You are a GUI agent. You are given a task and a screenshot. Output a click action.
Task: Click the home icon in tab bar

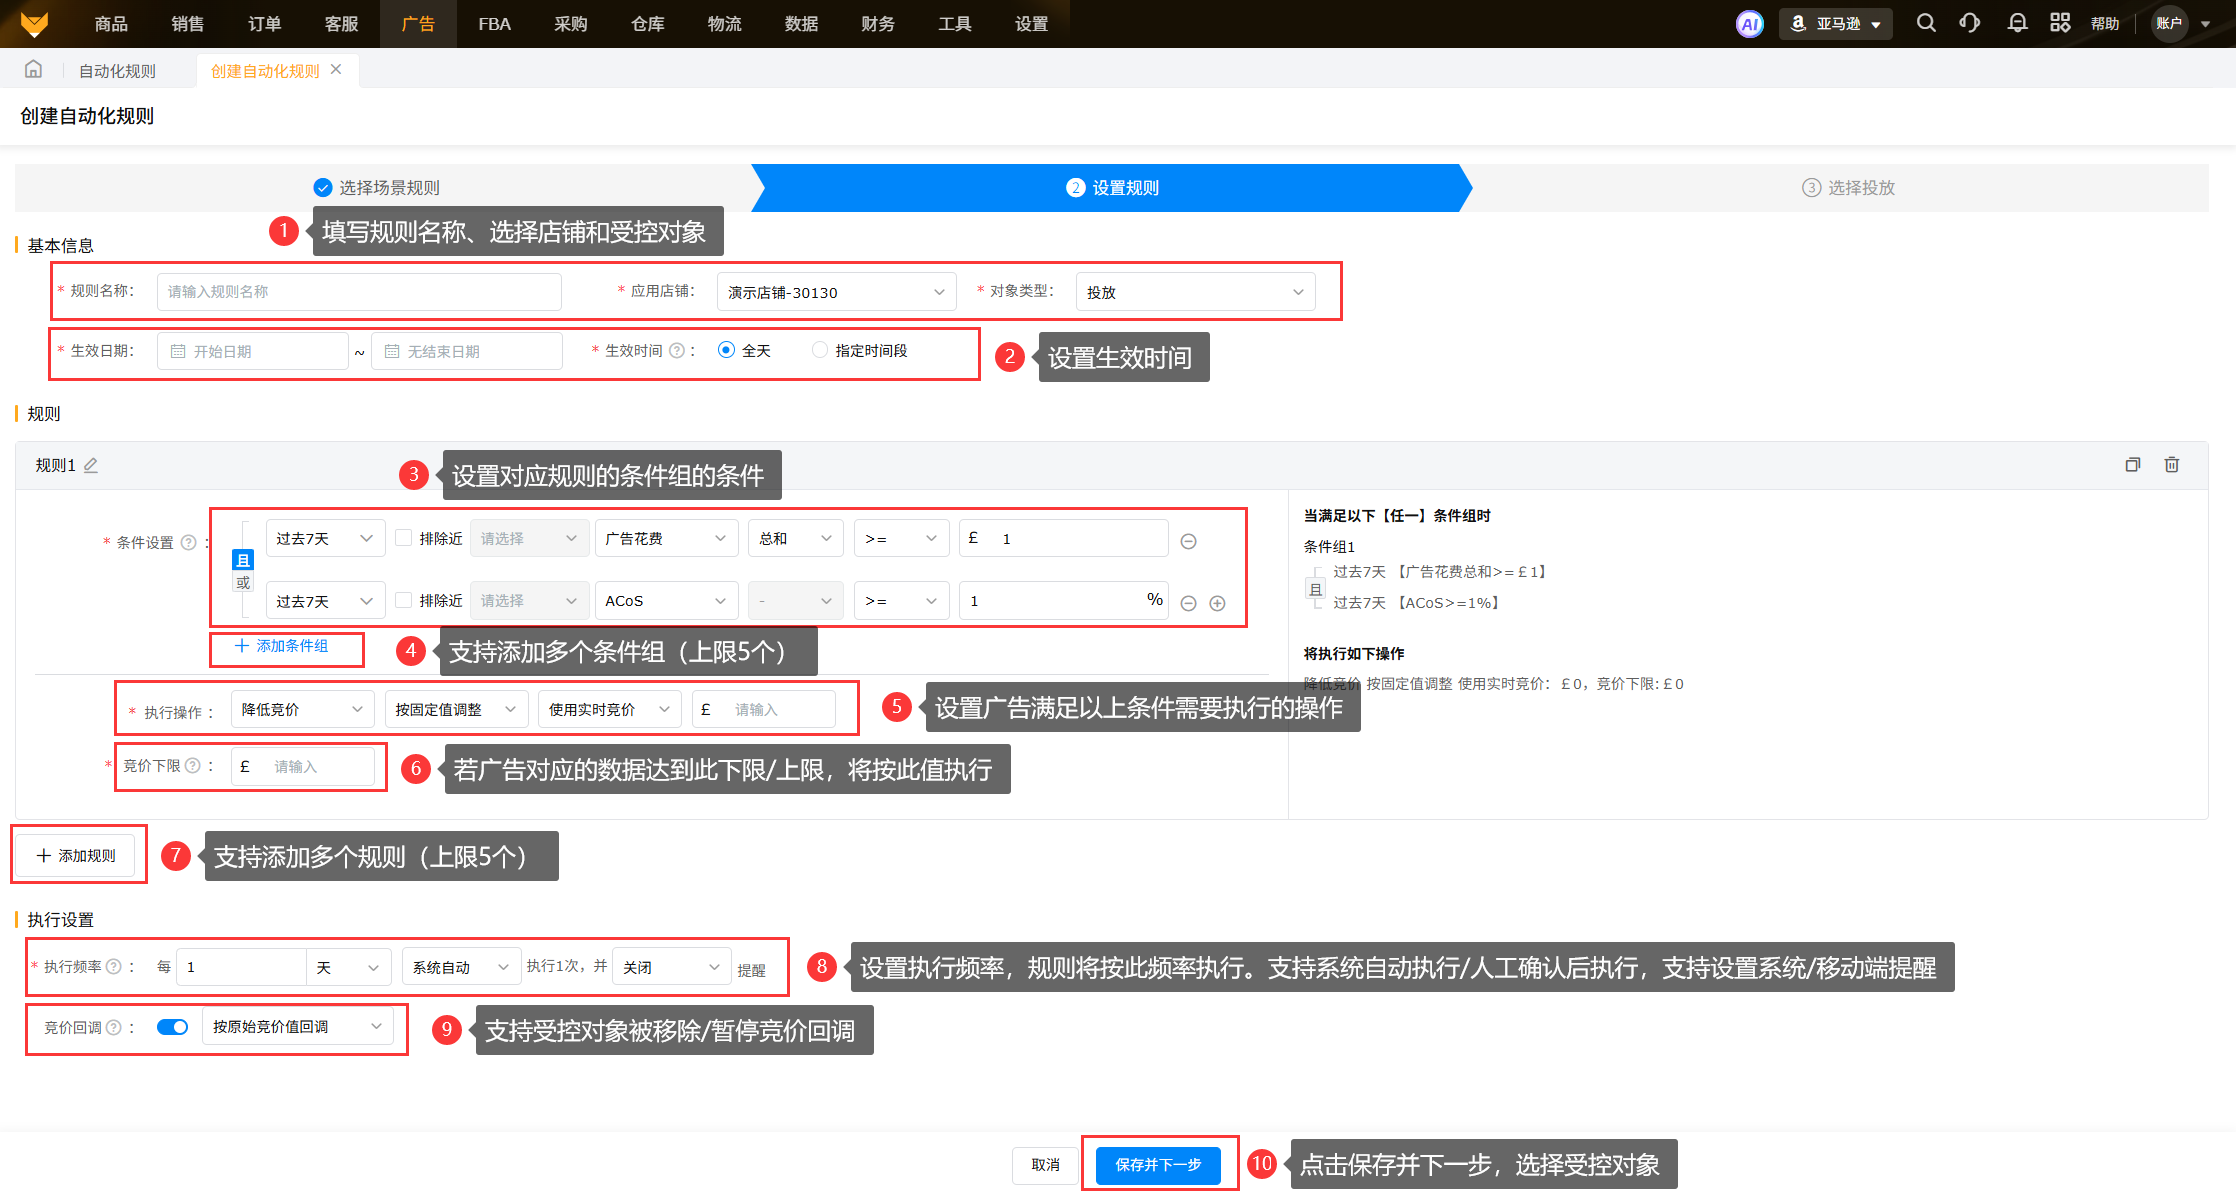tap(33, 70)
